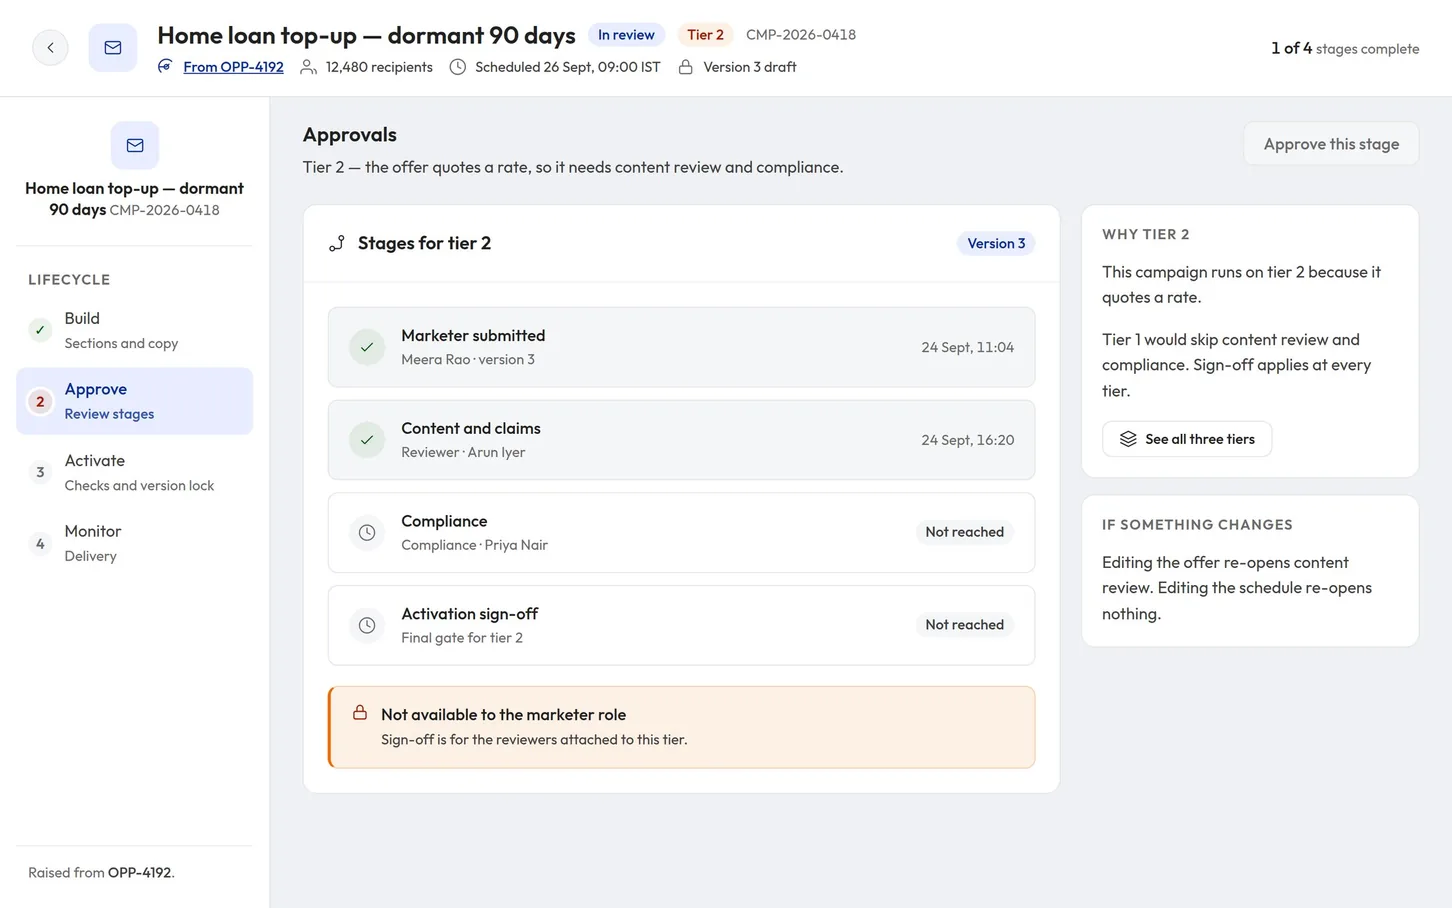
Task: Select the Approve lifecycle step
Action: click(134, 401)
